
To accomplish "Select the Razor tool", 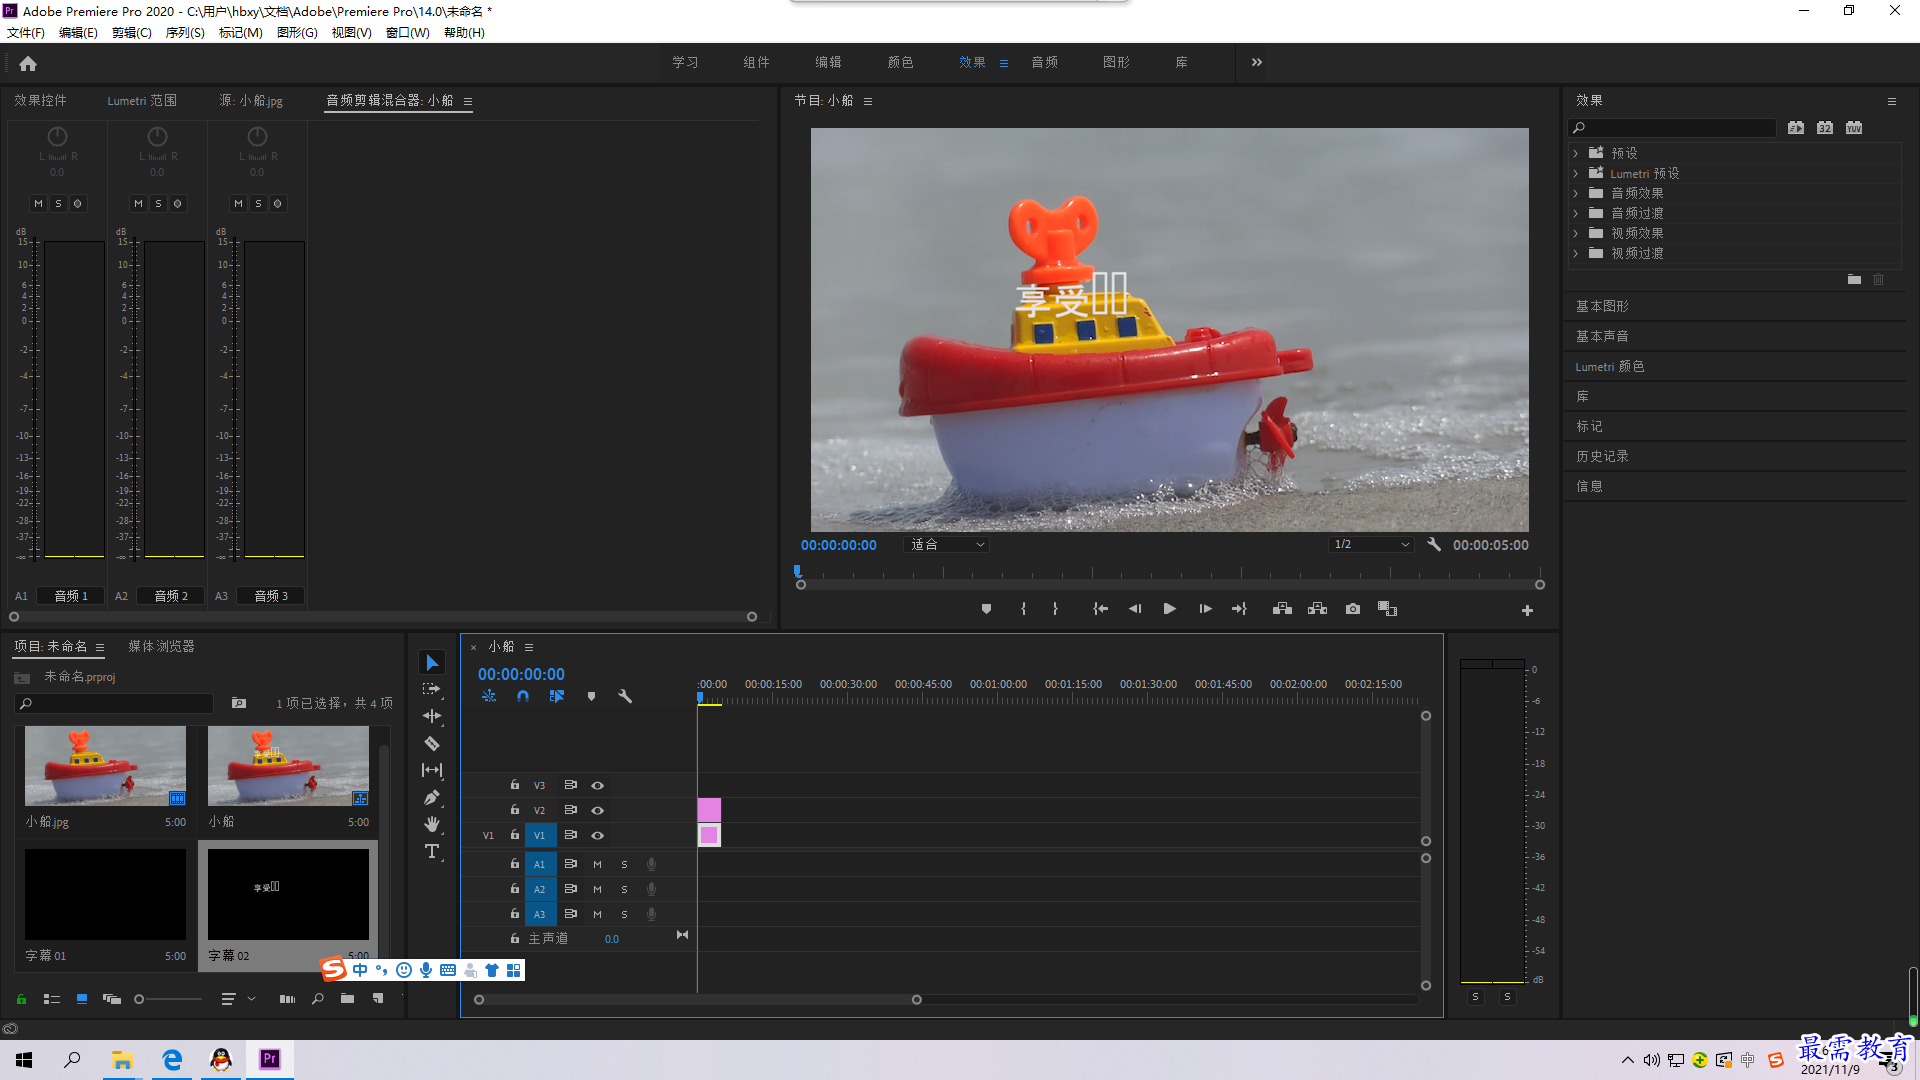I will (x=432, y=743).
